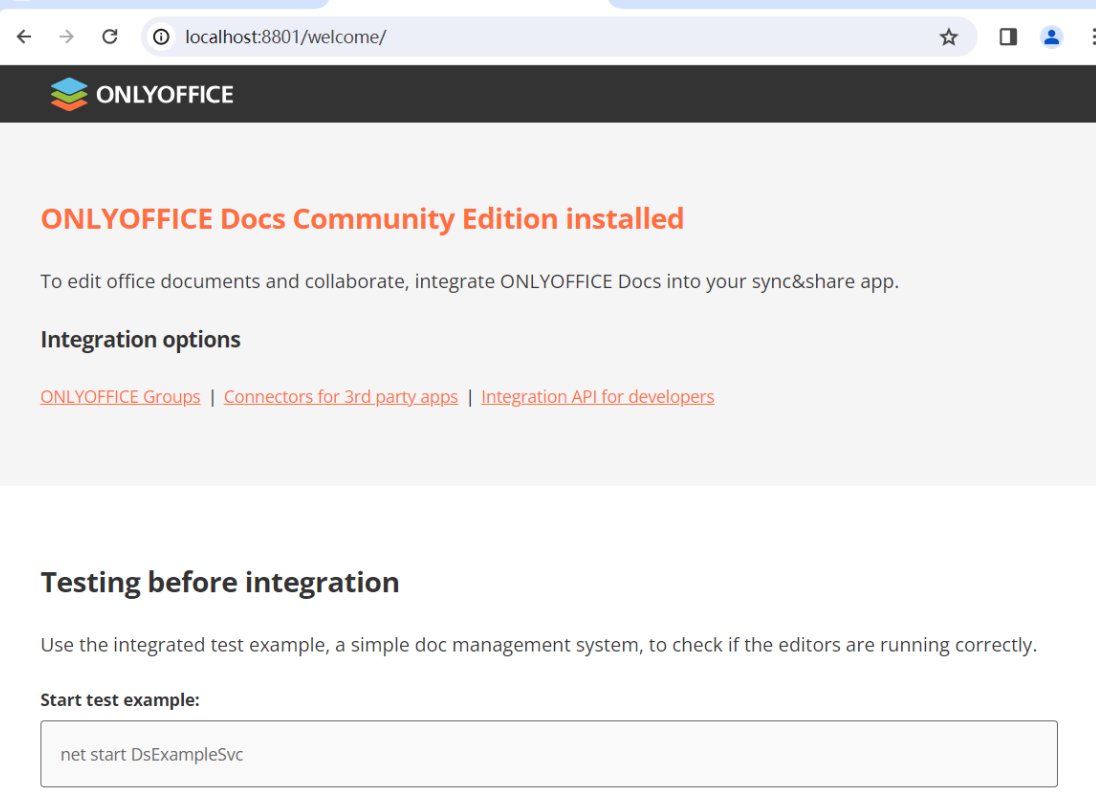
Task: Reload the welcome page
Action: (110, 37)
